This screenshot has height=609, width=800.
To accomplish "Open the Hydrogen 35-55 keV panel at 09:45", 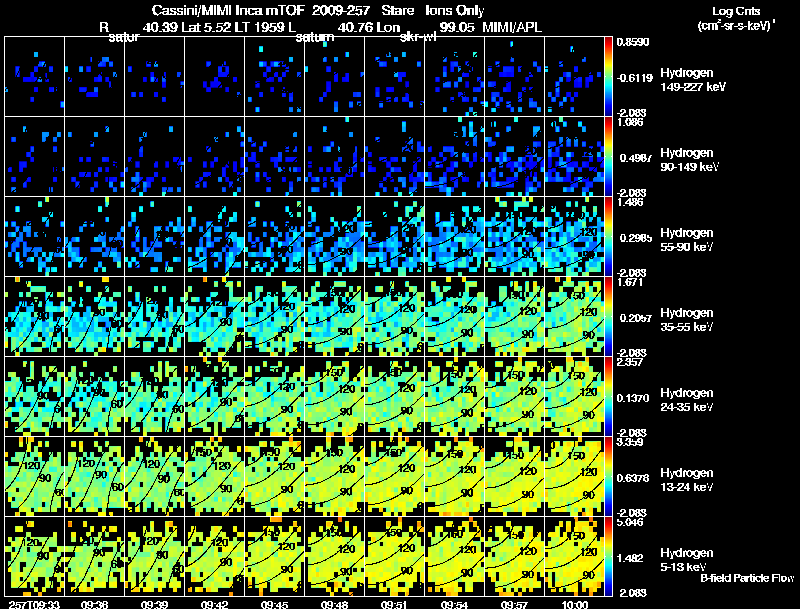I will tap(274, 317).
